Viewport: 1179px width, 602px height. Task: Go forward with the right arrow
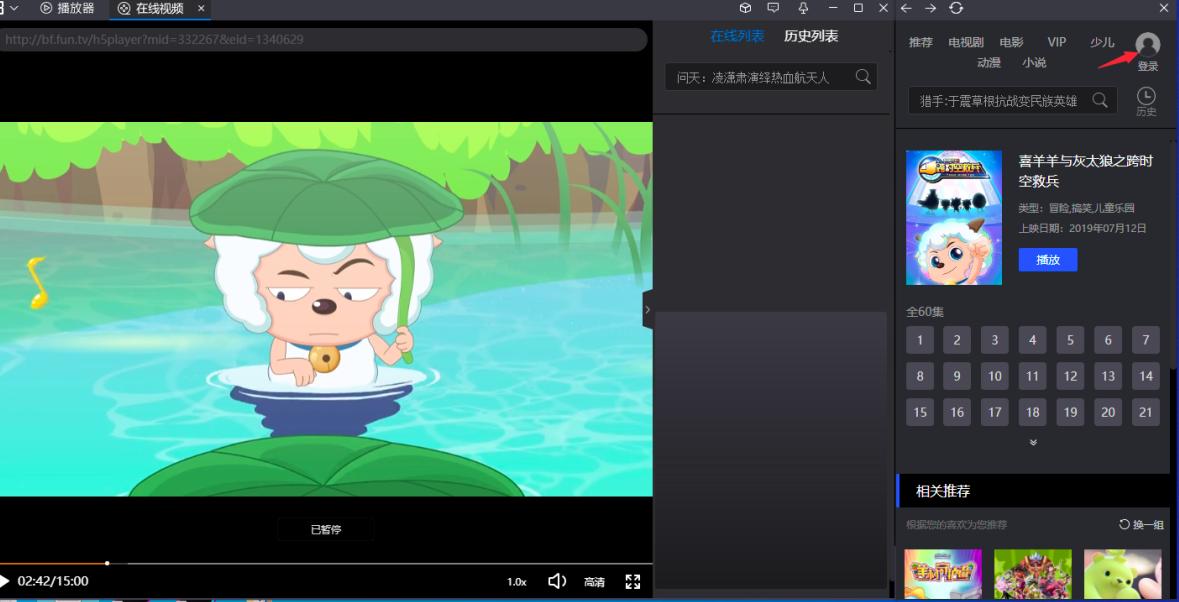pyautogui.click(x=931, y=8)
